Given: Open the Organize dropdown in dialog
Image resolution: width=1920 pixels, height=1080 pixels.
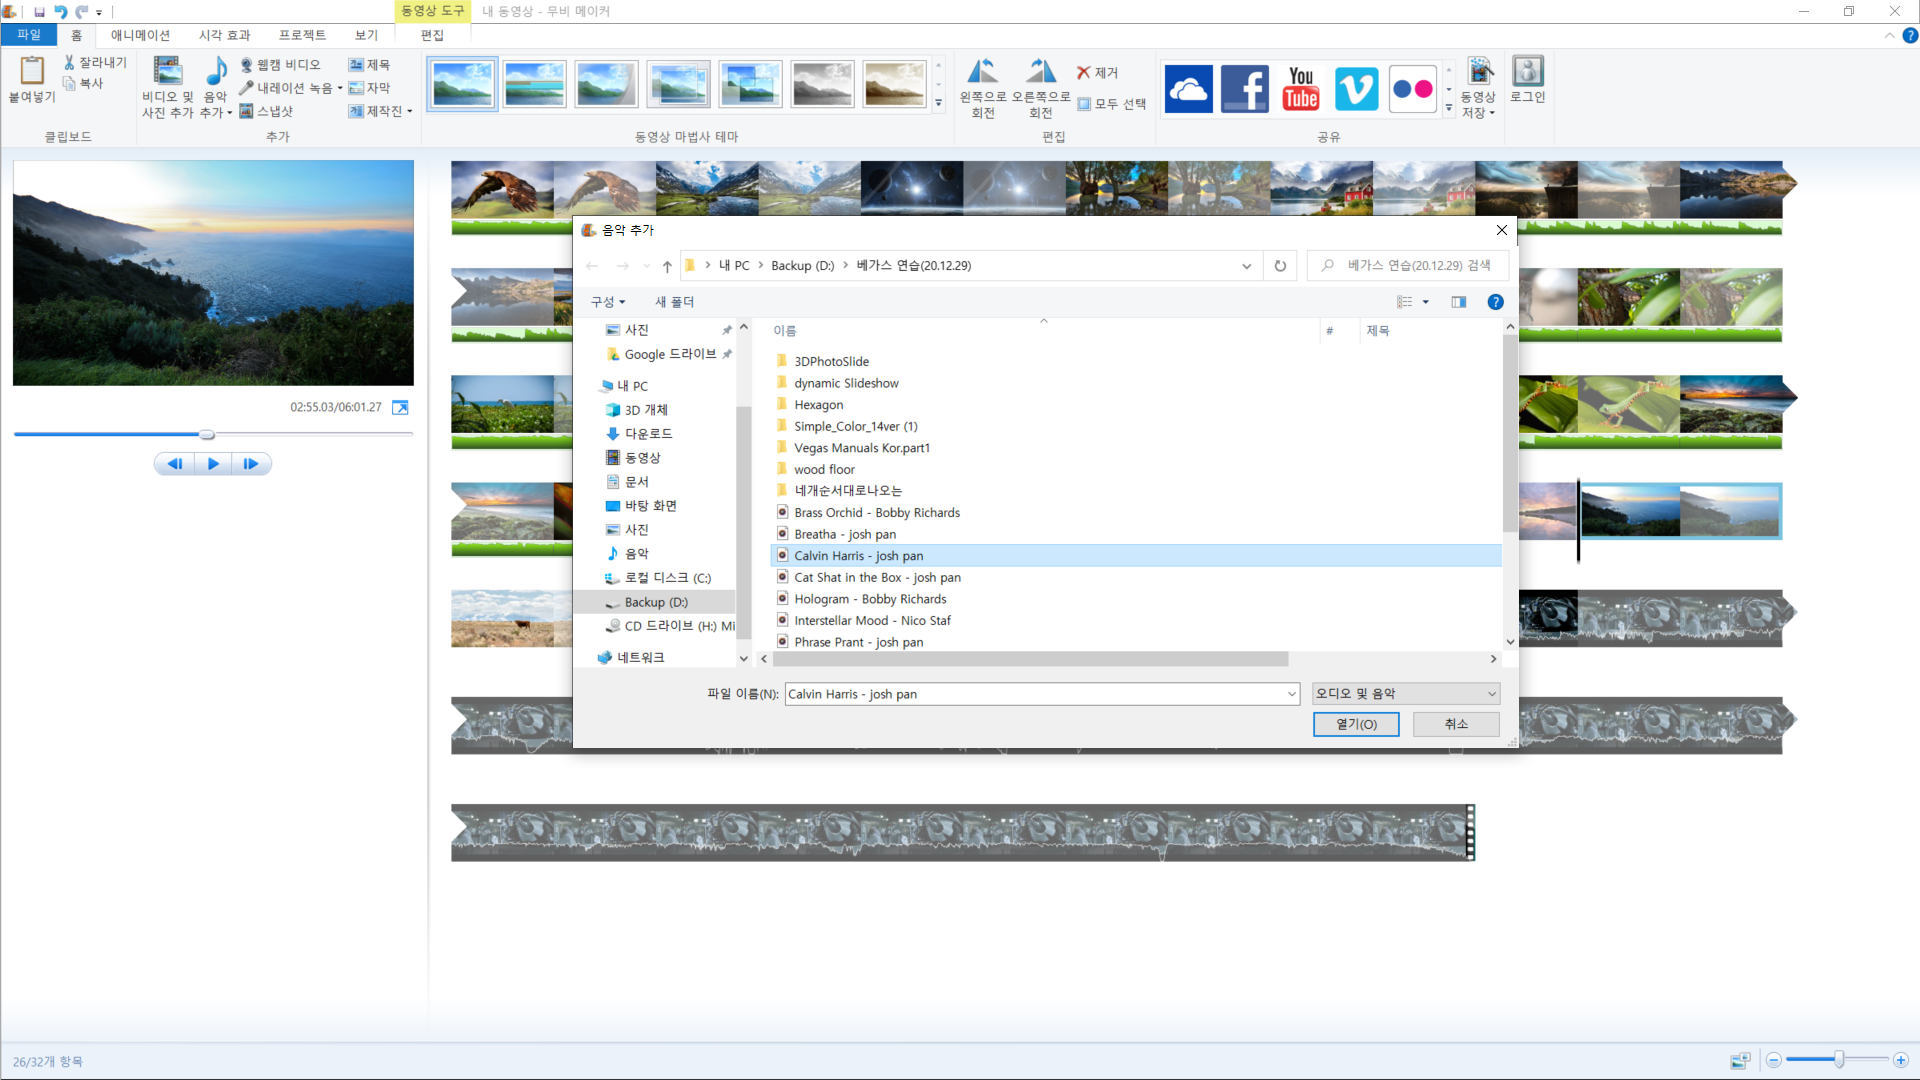Looking at the screenshot, I should (x=607, y=302).
